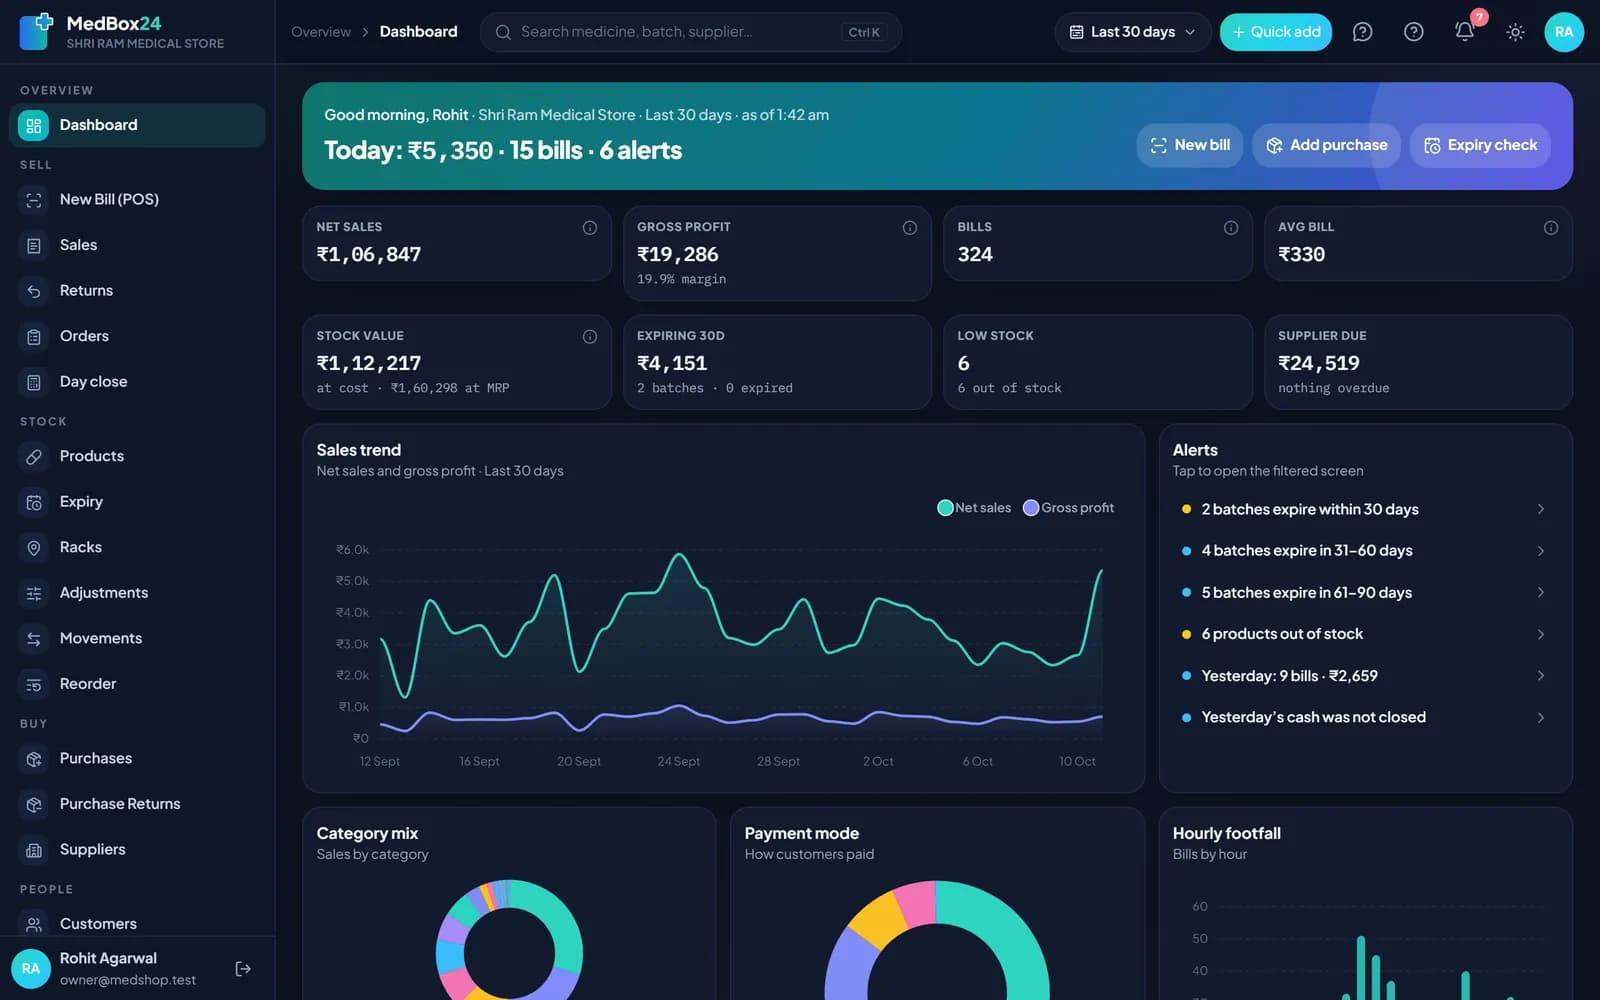1600x1000 pixels.
Task: Click the New Bill (POS) scanner icon
Action: pos(33,200)
